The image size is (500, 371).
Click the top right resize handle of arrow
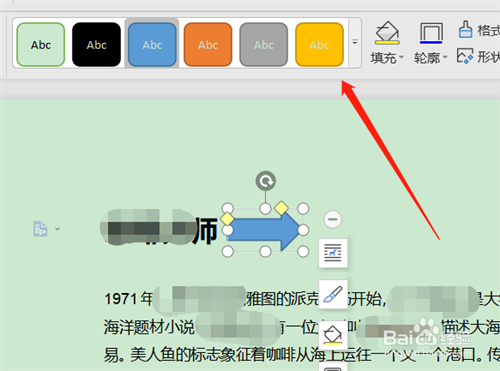(x=303, y=209)
